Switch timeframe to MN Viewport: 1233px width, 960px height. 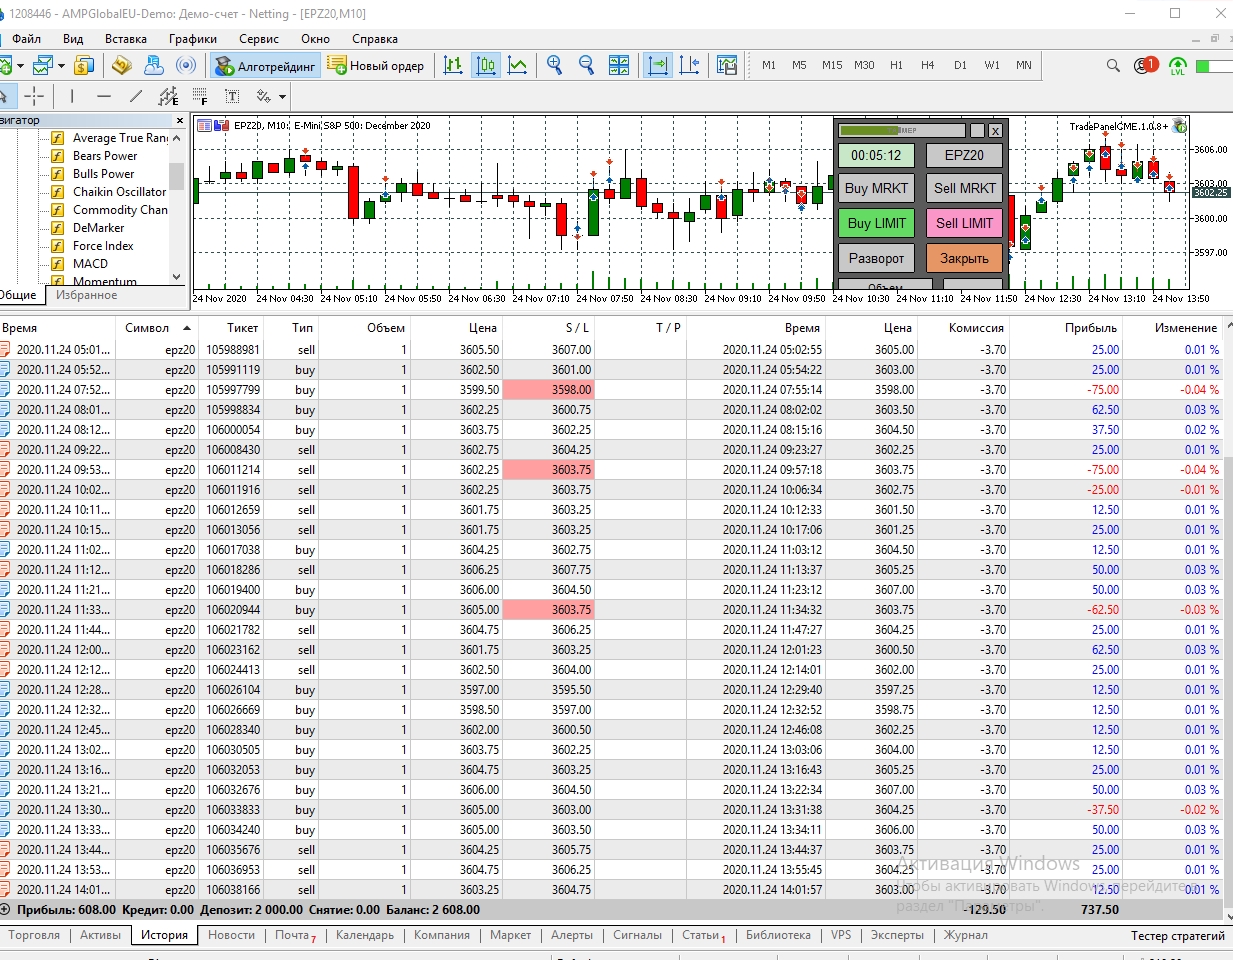pos(1024,65)
